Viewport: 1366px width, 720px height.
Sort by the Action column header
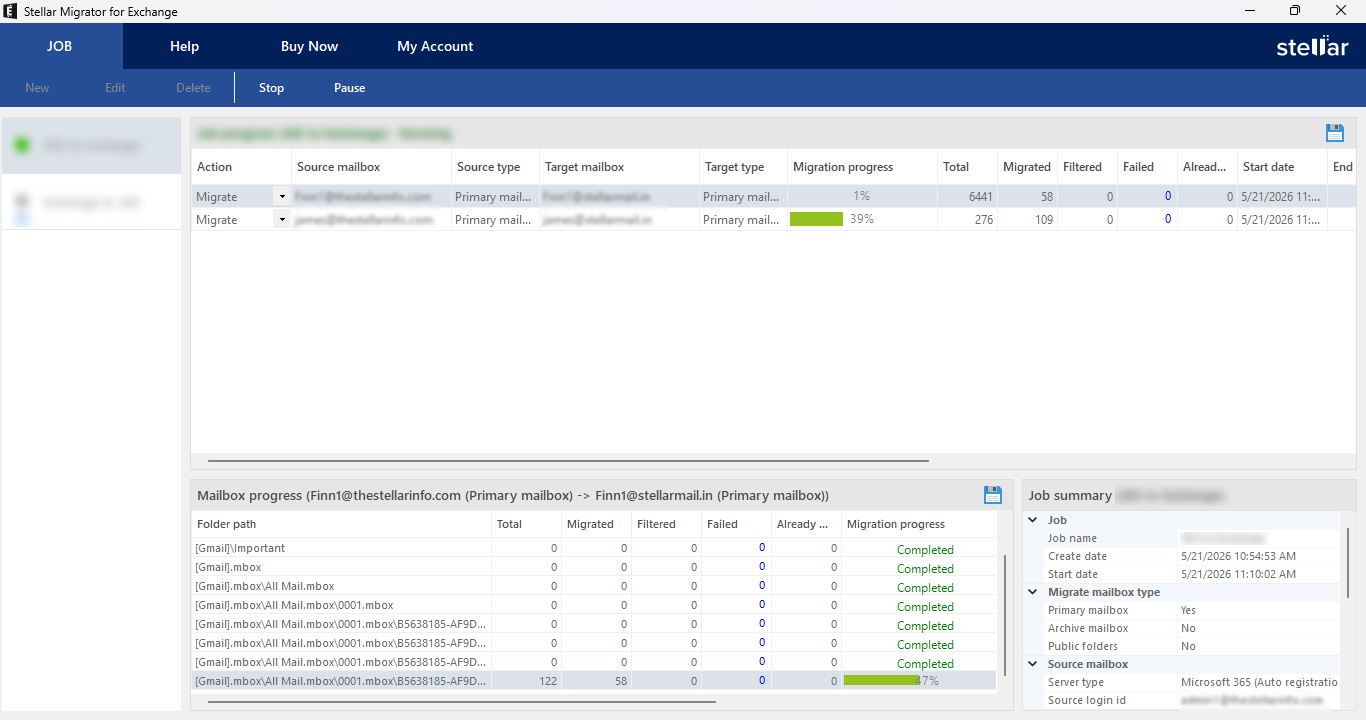point(241,167)
